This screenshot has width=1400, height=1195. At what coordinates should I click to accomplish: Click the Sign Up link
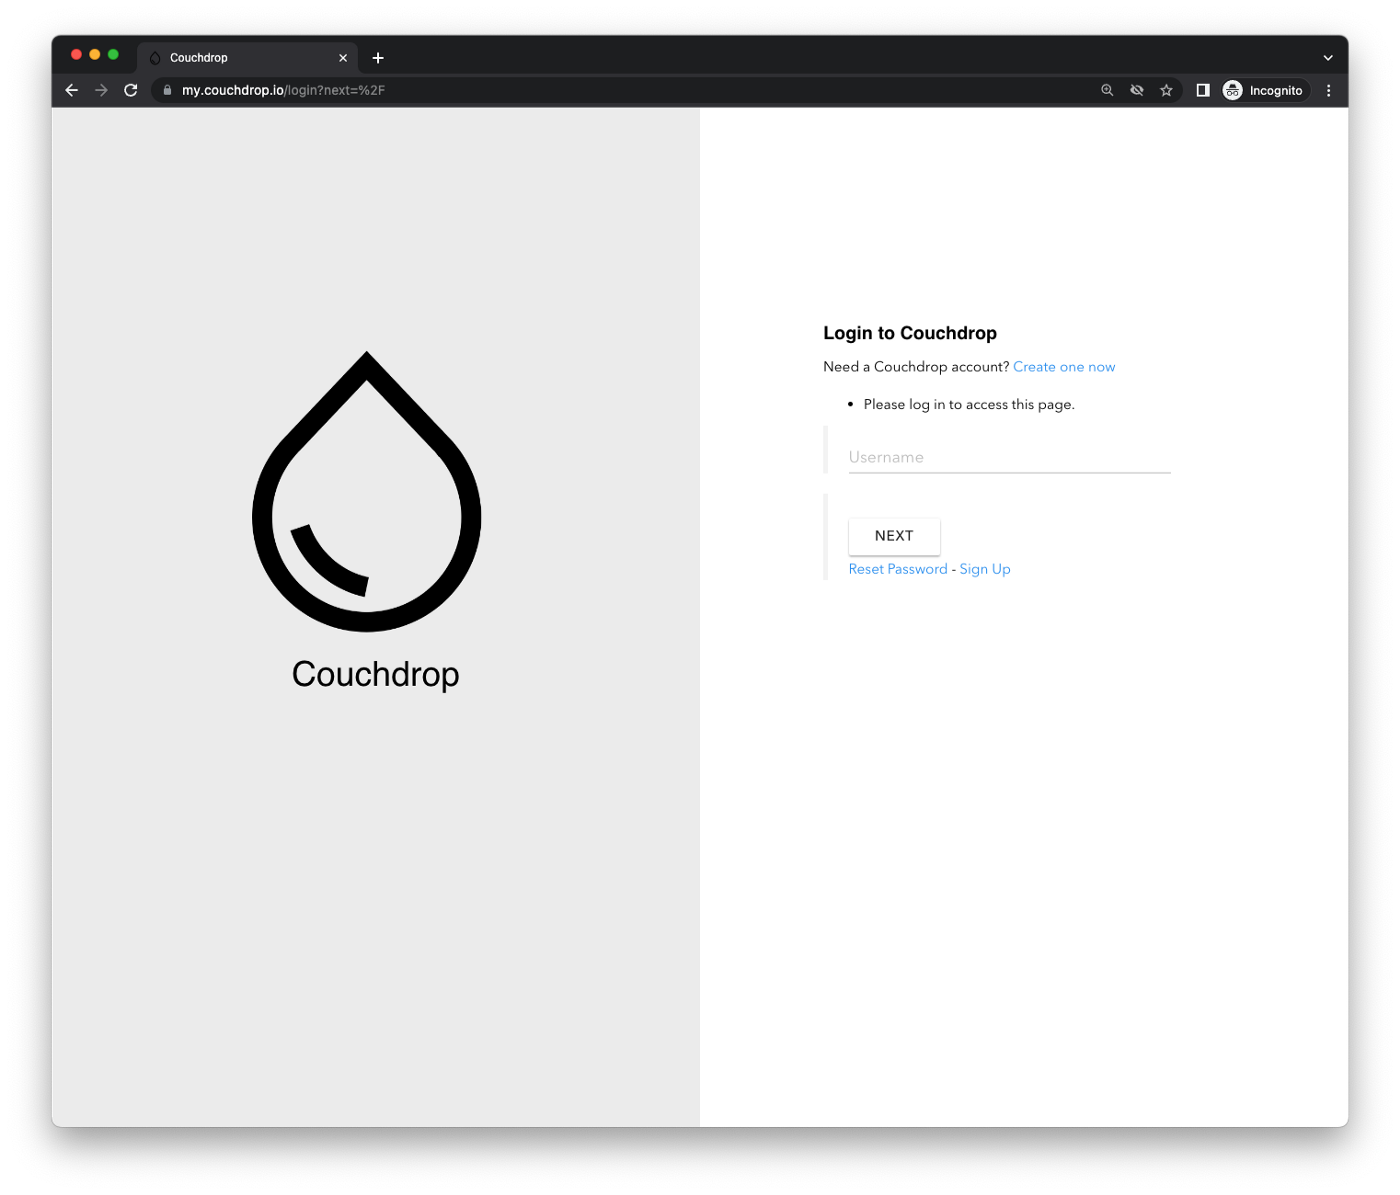984,568
